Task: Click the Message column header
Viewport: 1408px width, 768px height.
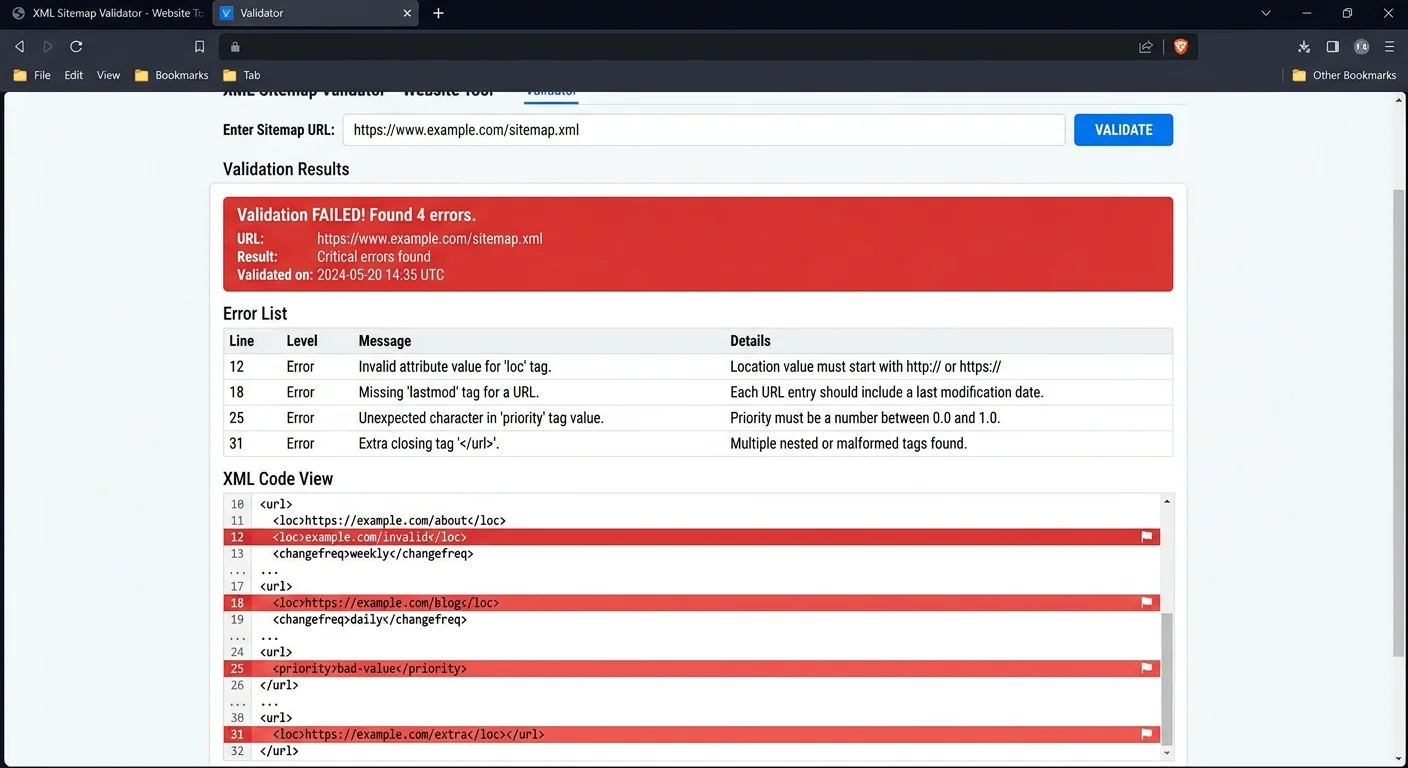Action: coord(385,341)
